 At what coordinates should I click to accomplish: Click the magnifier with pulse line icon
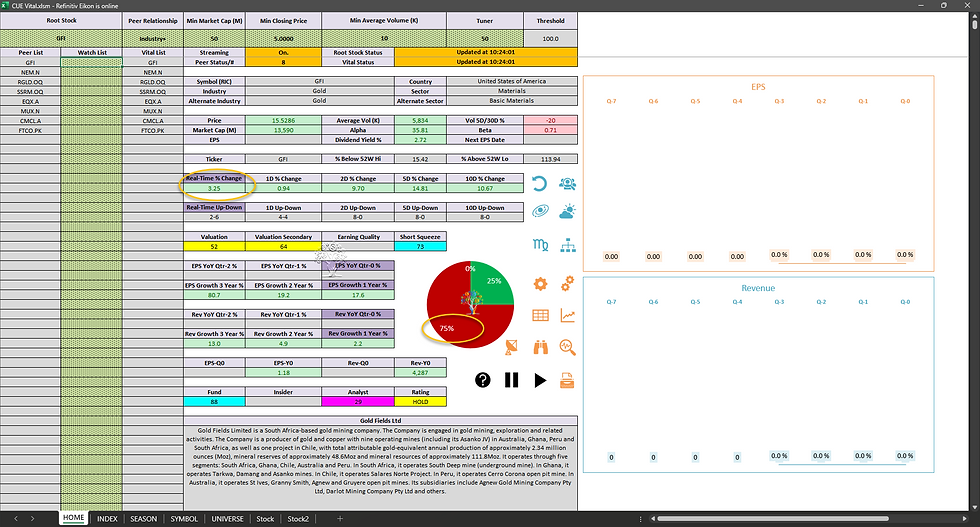568,348
